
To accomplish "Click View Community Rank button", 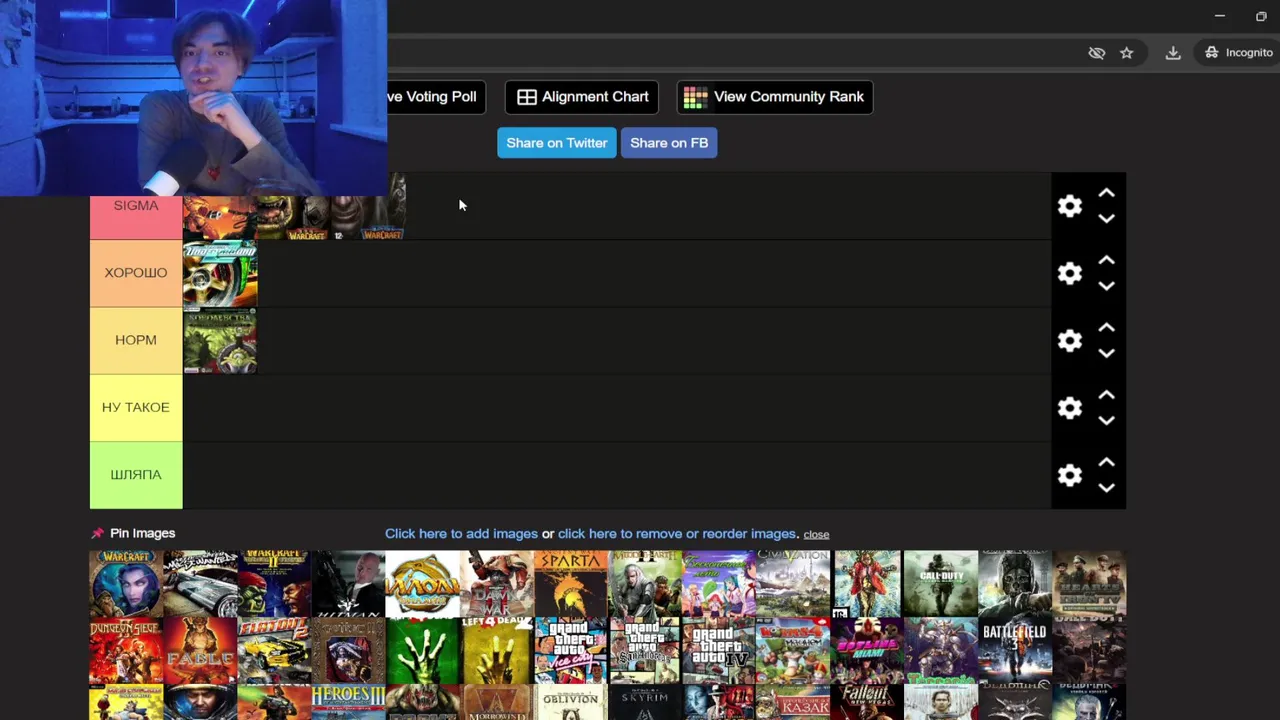I will [x=775, y=97].
